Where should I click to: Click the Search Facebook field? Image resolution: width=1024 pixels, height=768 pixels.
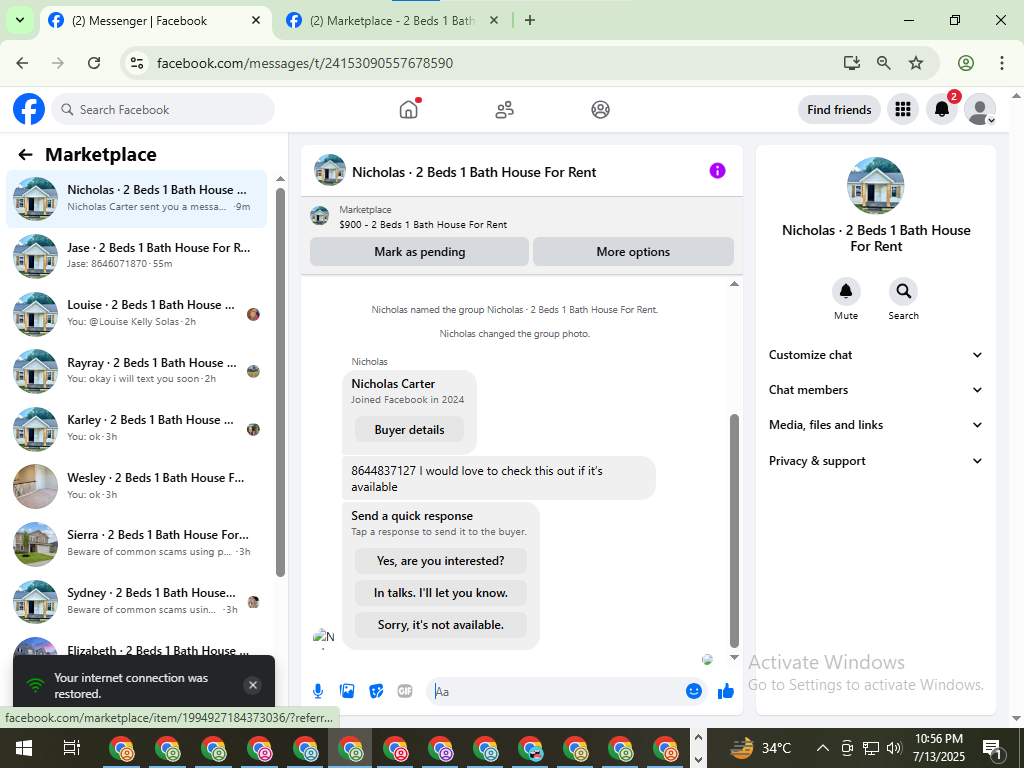163,109
